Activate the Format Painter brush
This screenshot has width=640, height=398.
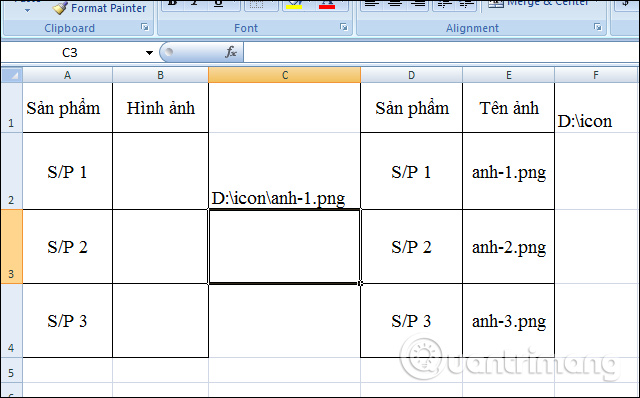(100, 8)
